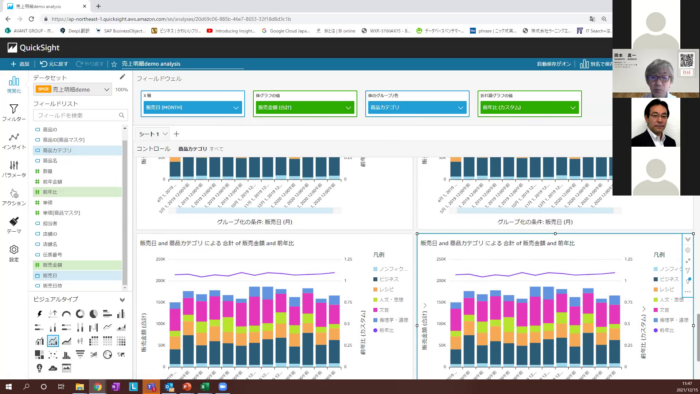Open the Filter (フィルター) panel in sidebar
Screen dimensions: 700x394
point(14,112)
